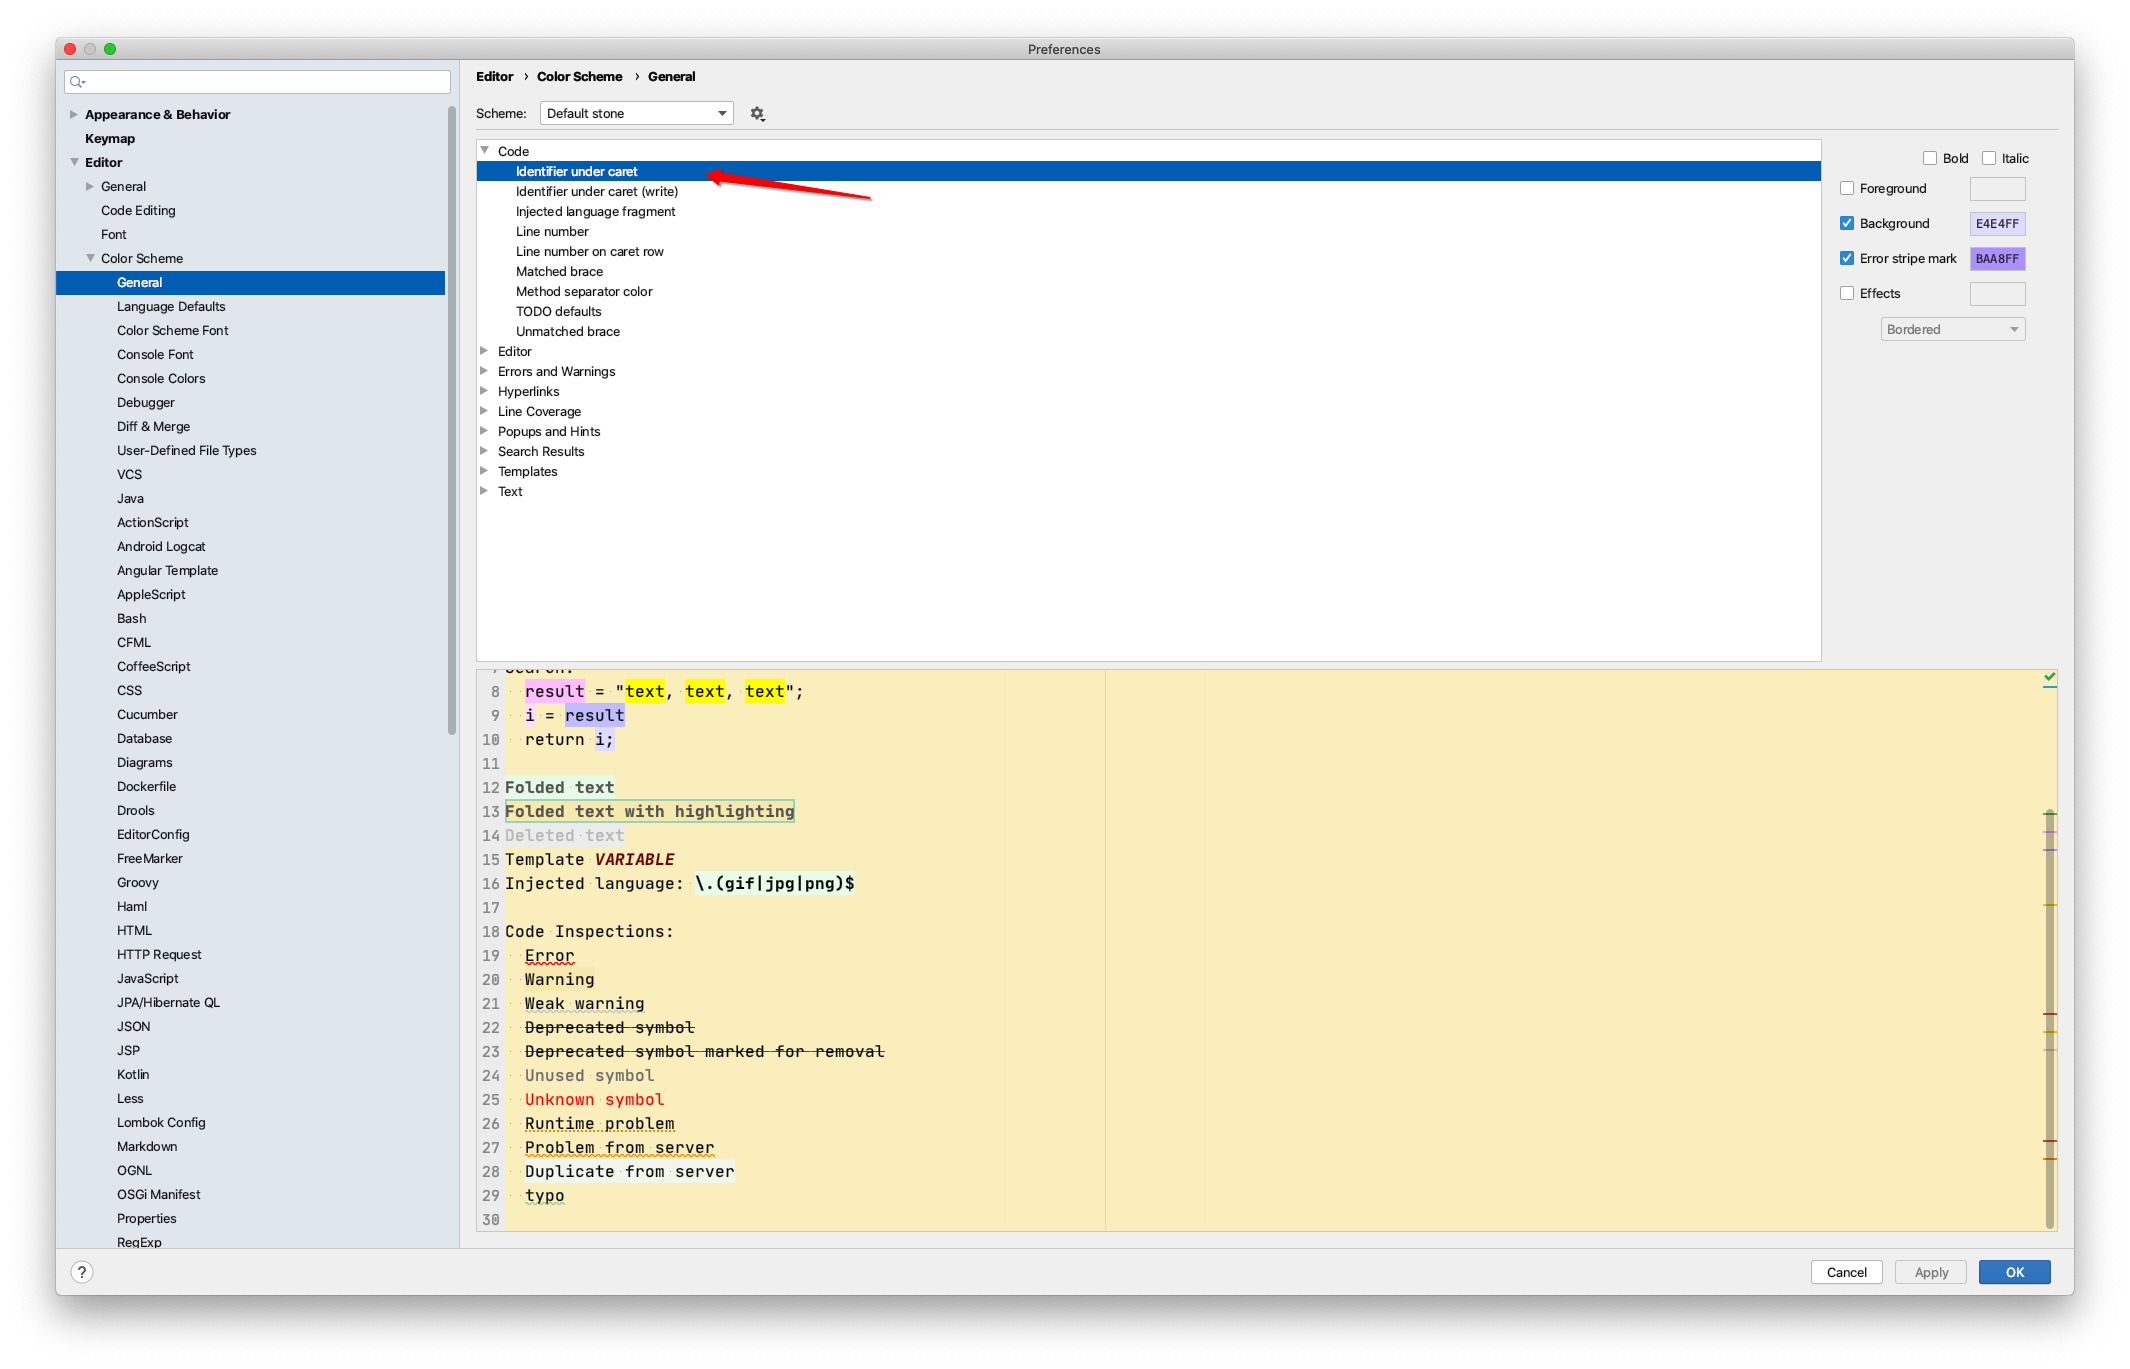Viewport: 2130px width, 1369px height.
Task: Uncheck the Error stripe mark checkbox
Action: (x=1847, y=258)
